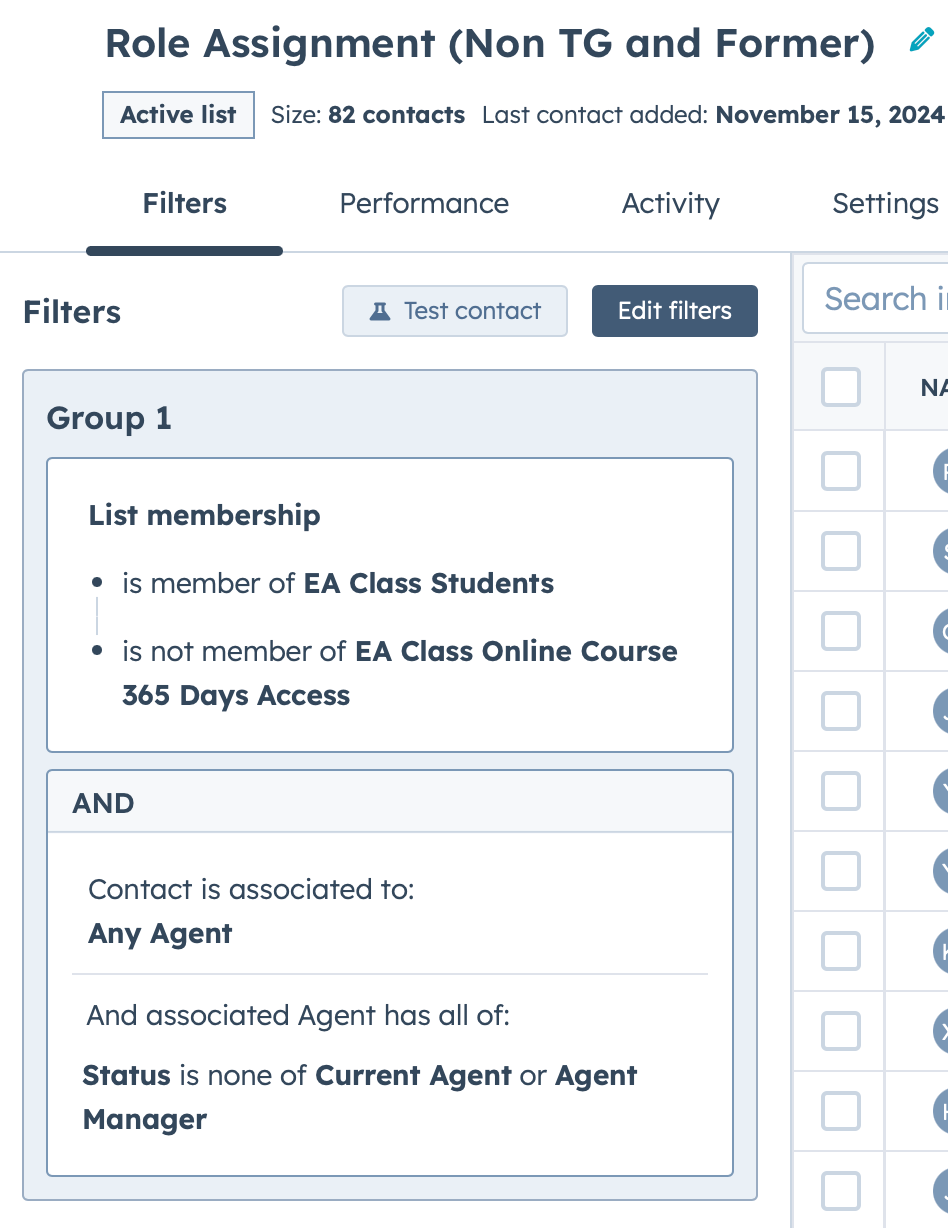Toggle the select-all checkbox in table header
This screenshot has height=1228, width=948.
click(841, 387)
